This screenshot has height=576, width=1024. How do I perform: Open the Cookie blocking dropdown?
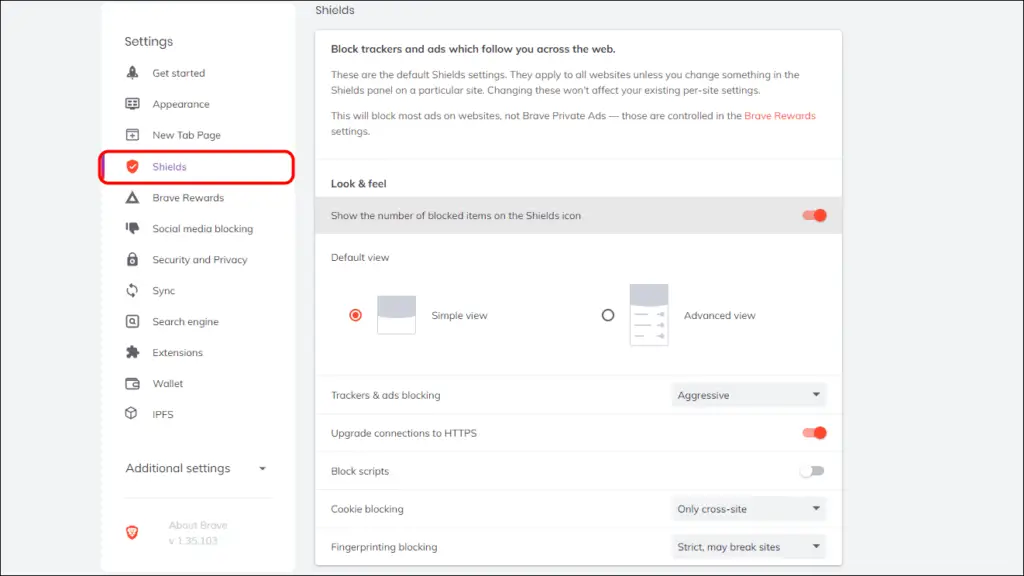pos(748,509)
